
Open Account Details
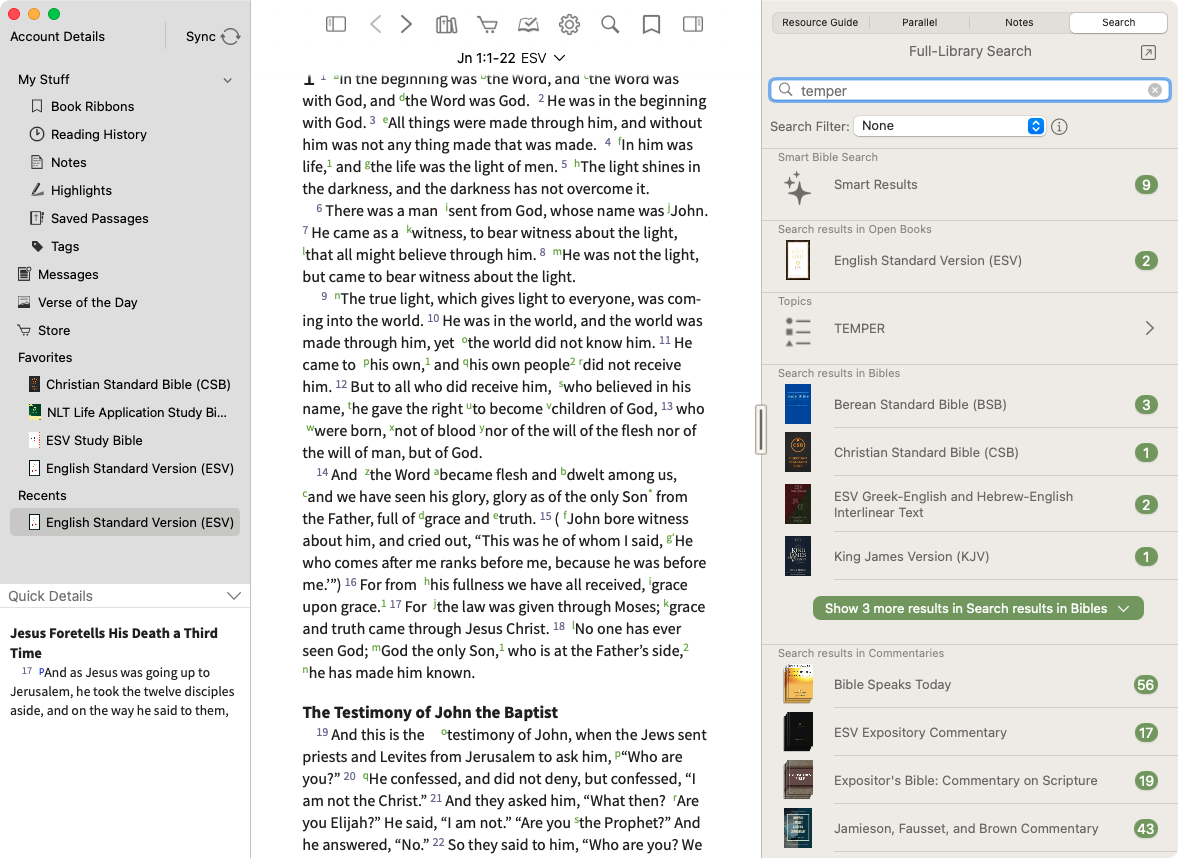pos(57,37)
